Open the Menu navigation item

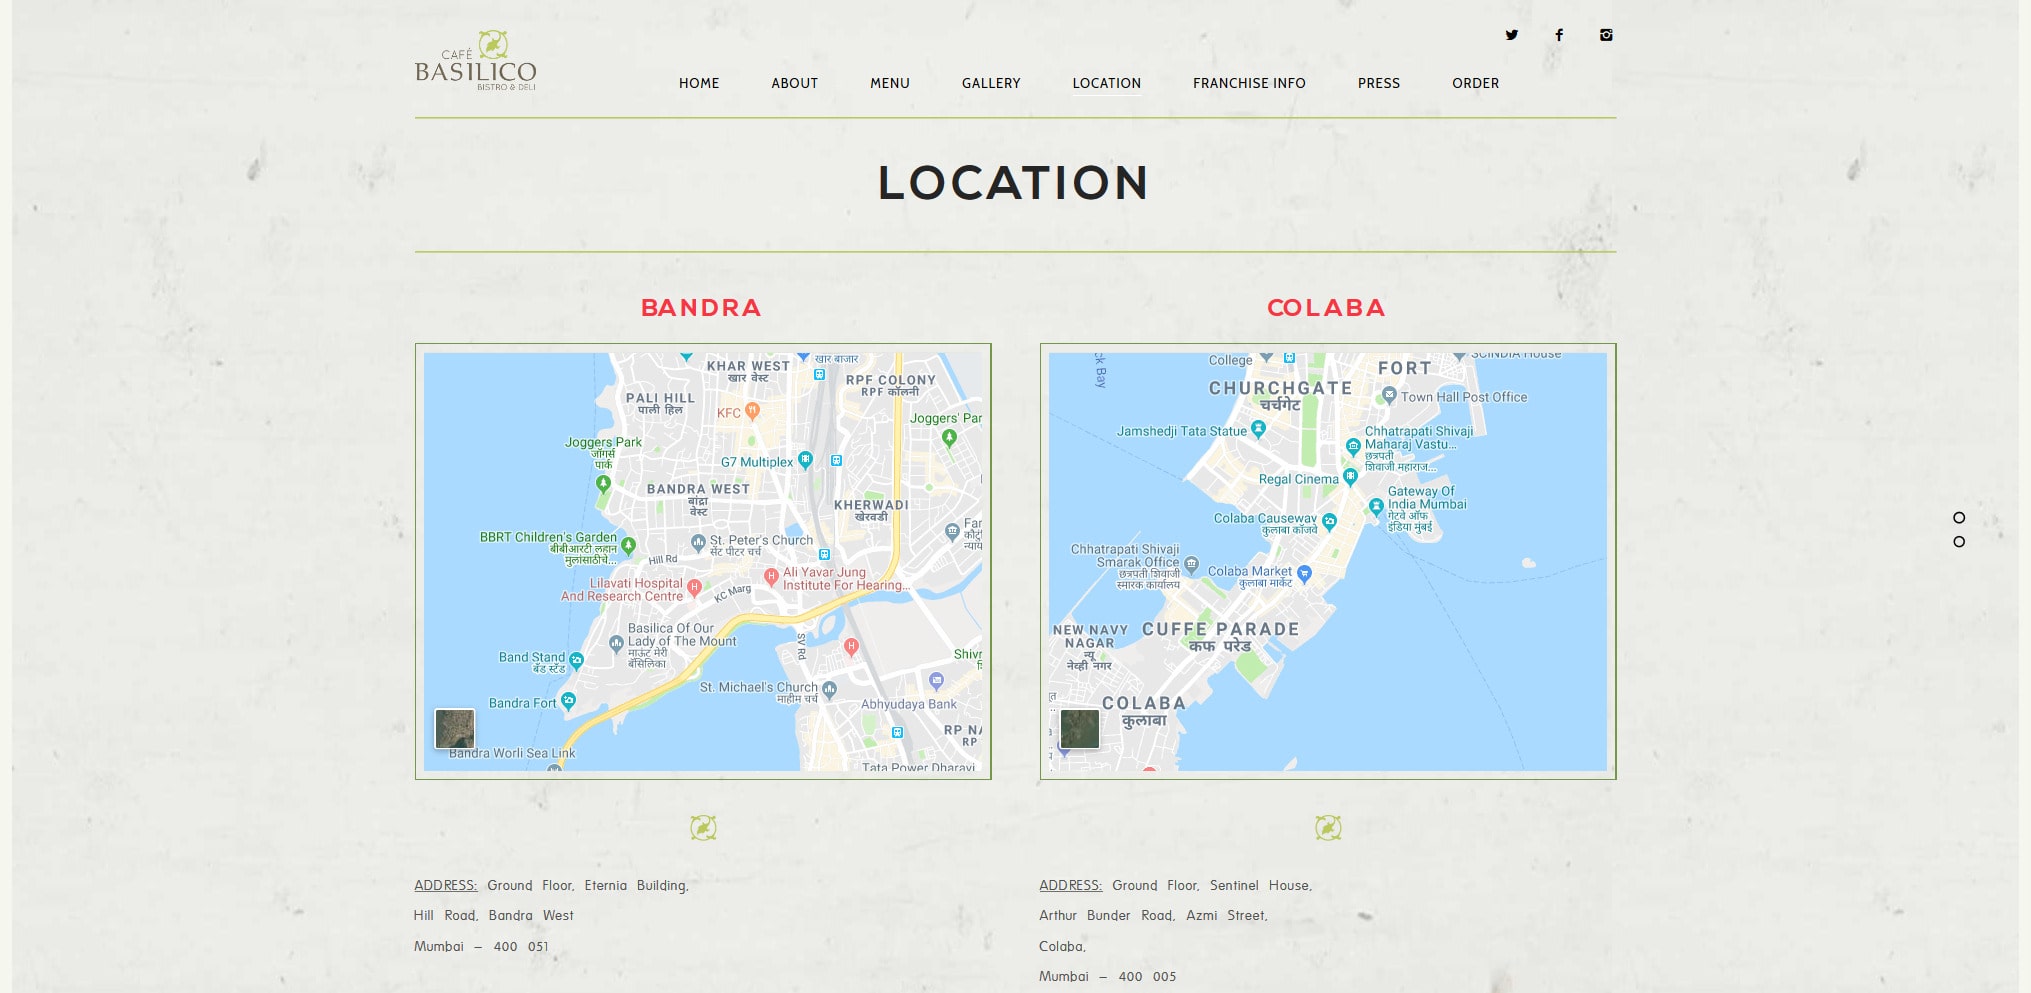(x=889, y=84)
